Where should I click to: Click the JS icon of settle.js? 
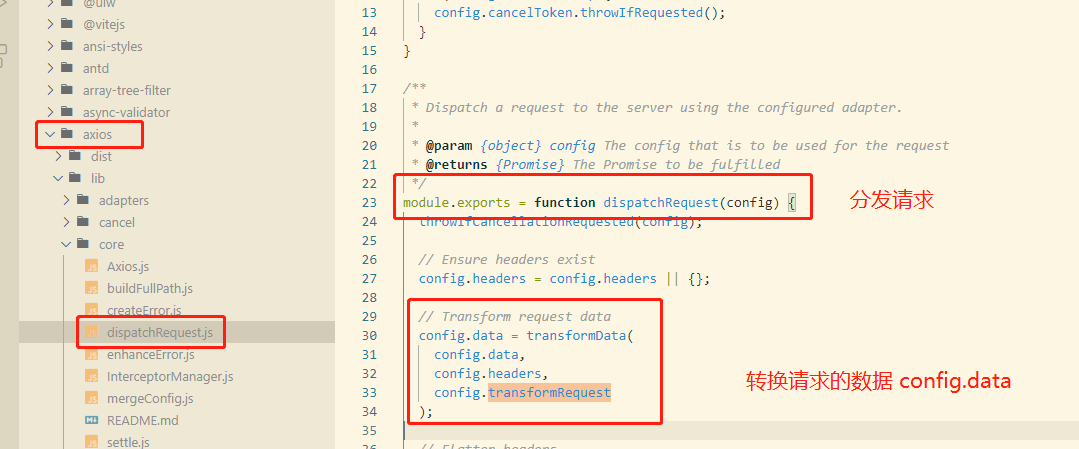click(x=92, y=441)
